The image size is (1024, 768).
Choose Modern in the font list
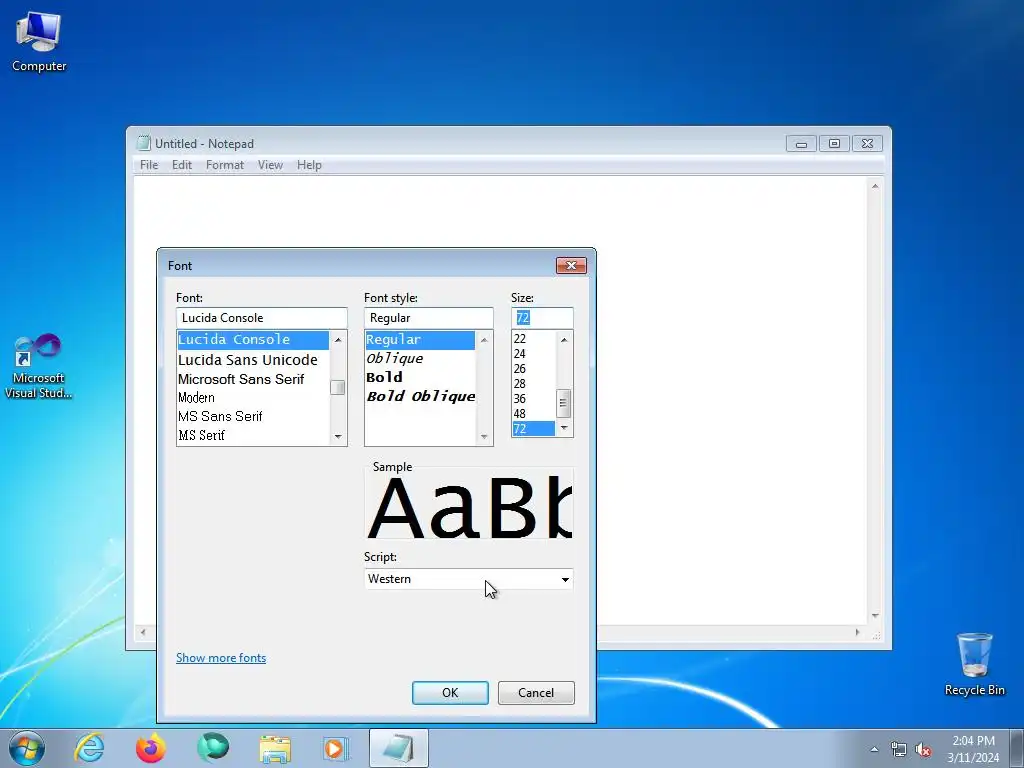[x=253, y=398]
